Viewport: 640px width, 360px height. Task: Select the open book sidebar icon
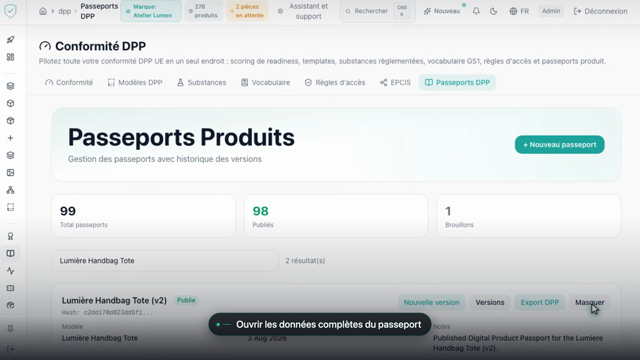point(11,253)
